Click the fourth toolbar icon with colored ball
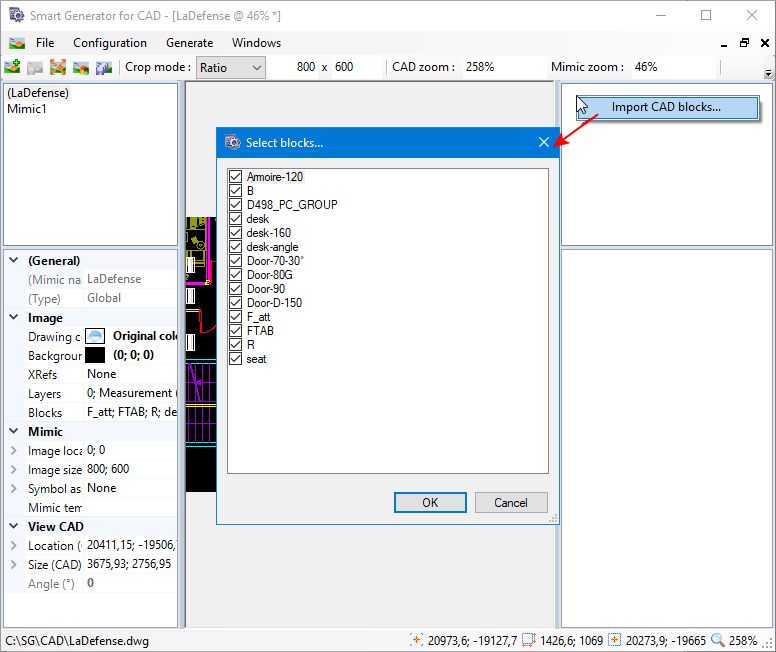This screenshot has width=776, height=652. coord(81,68)
